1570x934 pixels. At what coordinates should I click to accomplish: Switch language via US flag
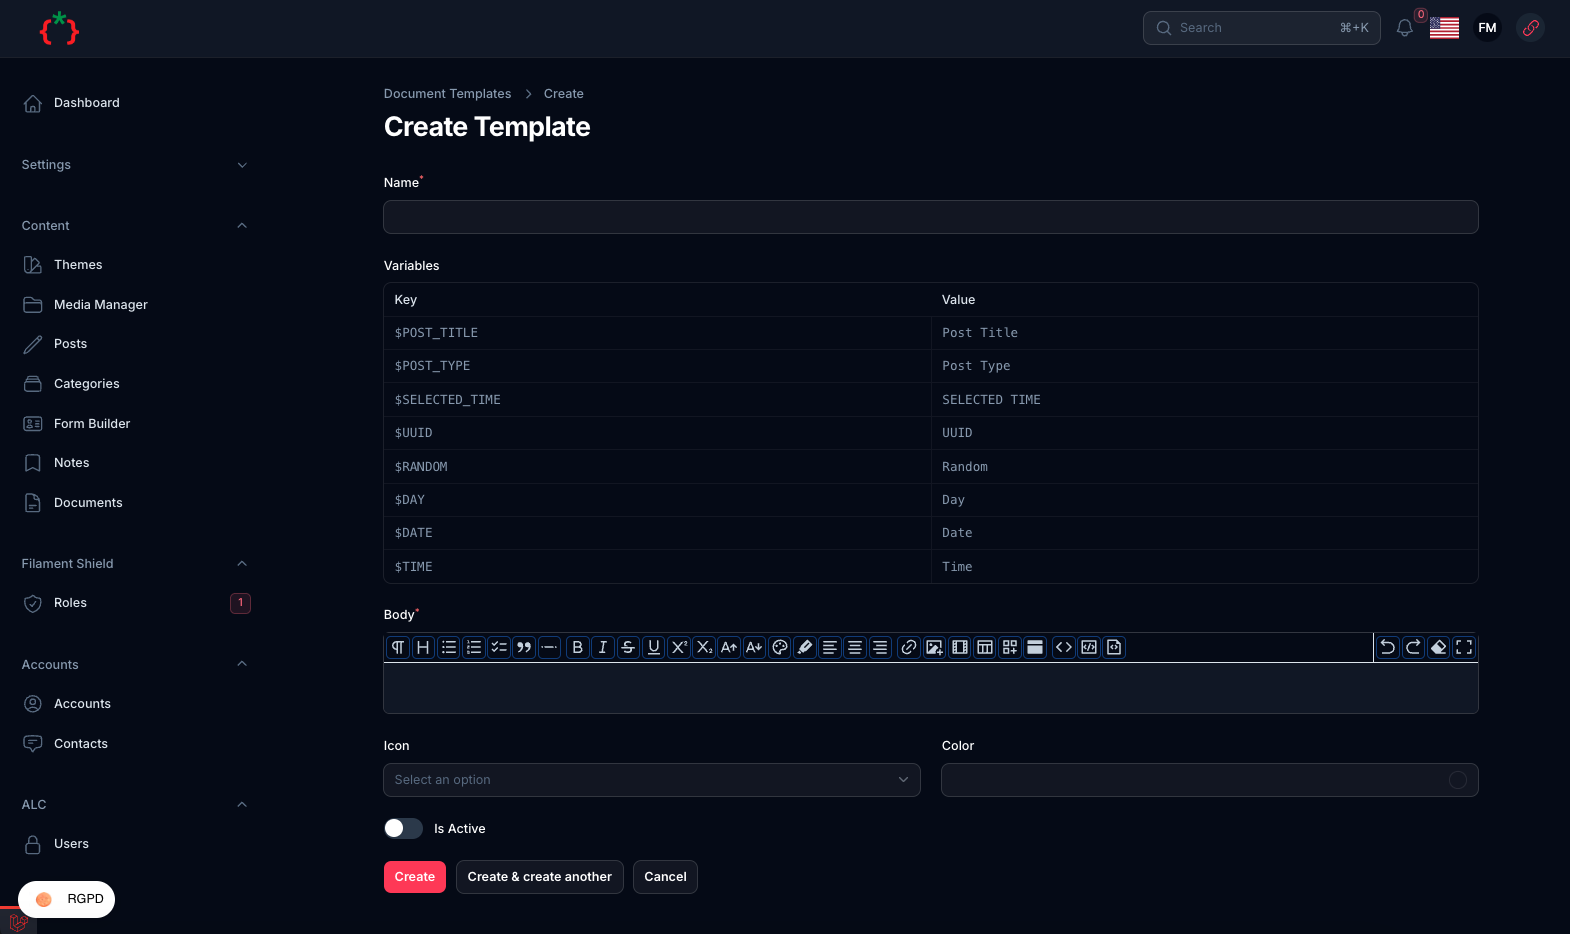(x=1444, y=28)
